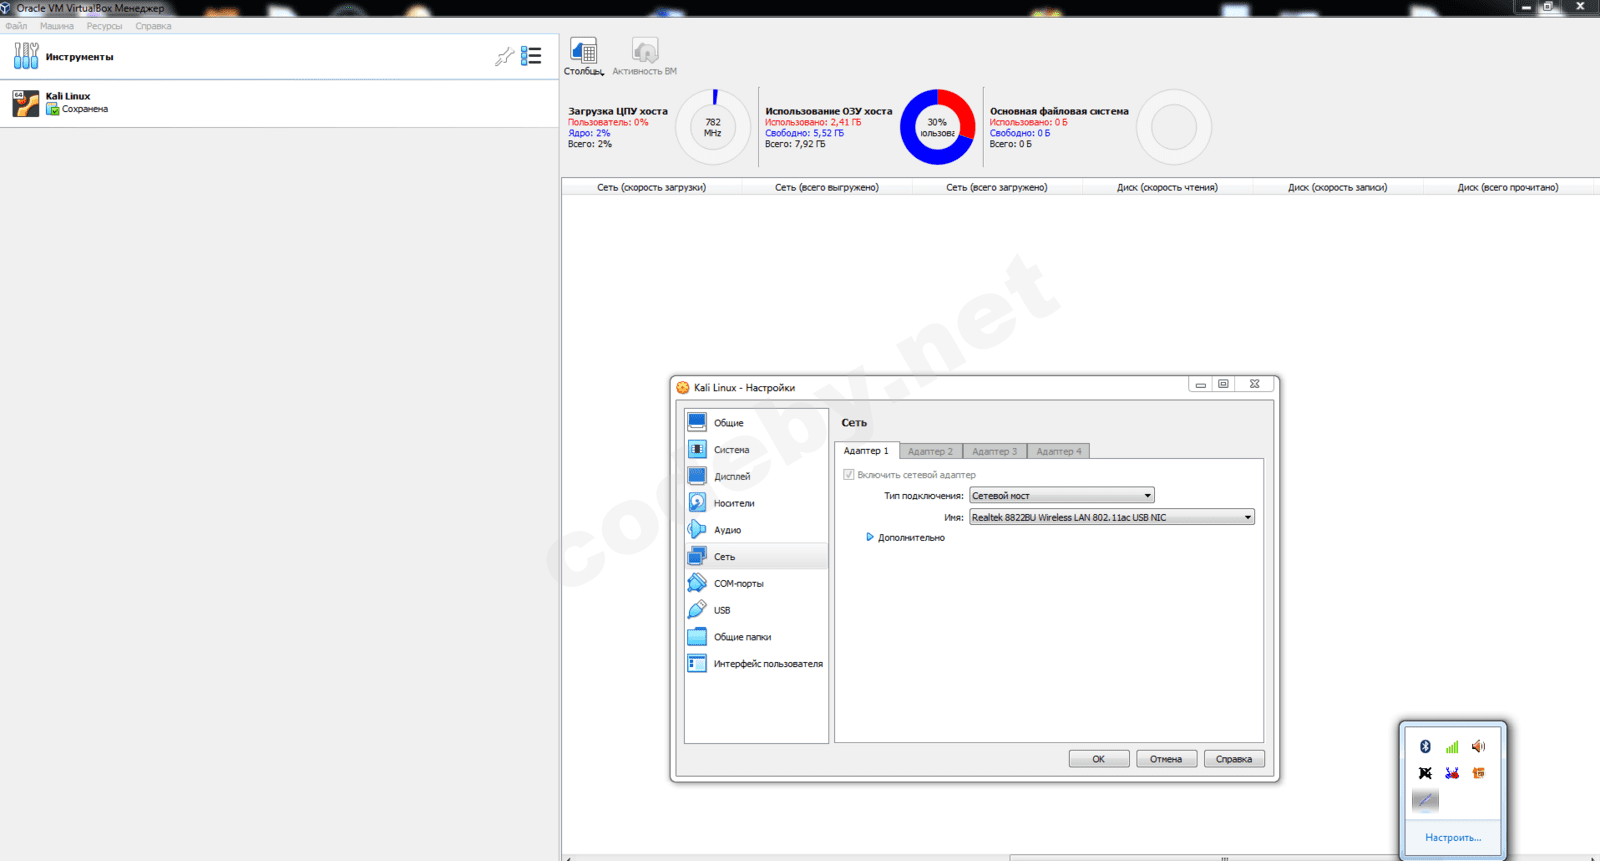
Task: Open the Общие settings category icon
Action: 697,422
